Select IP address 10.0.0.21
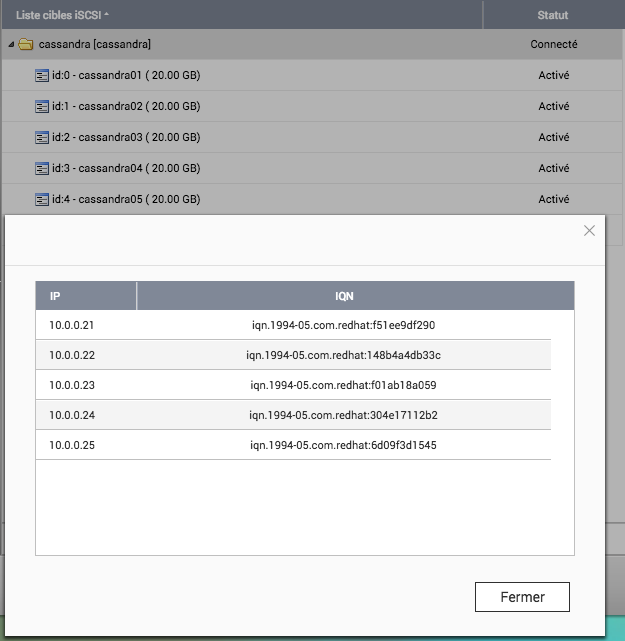The height and width of the screenshot is (641, 625). [x=72, y=325]
